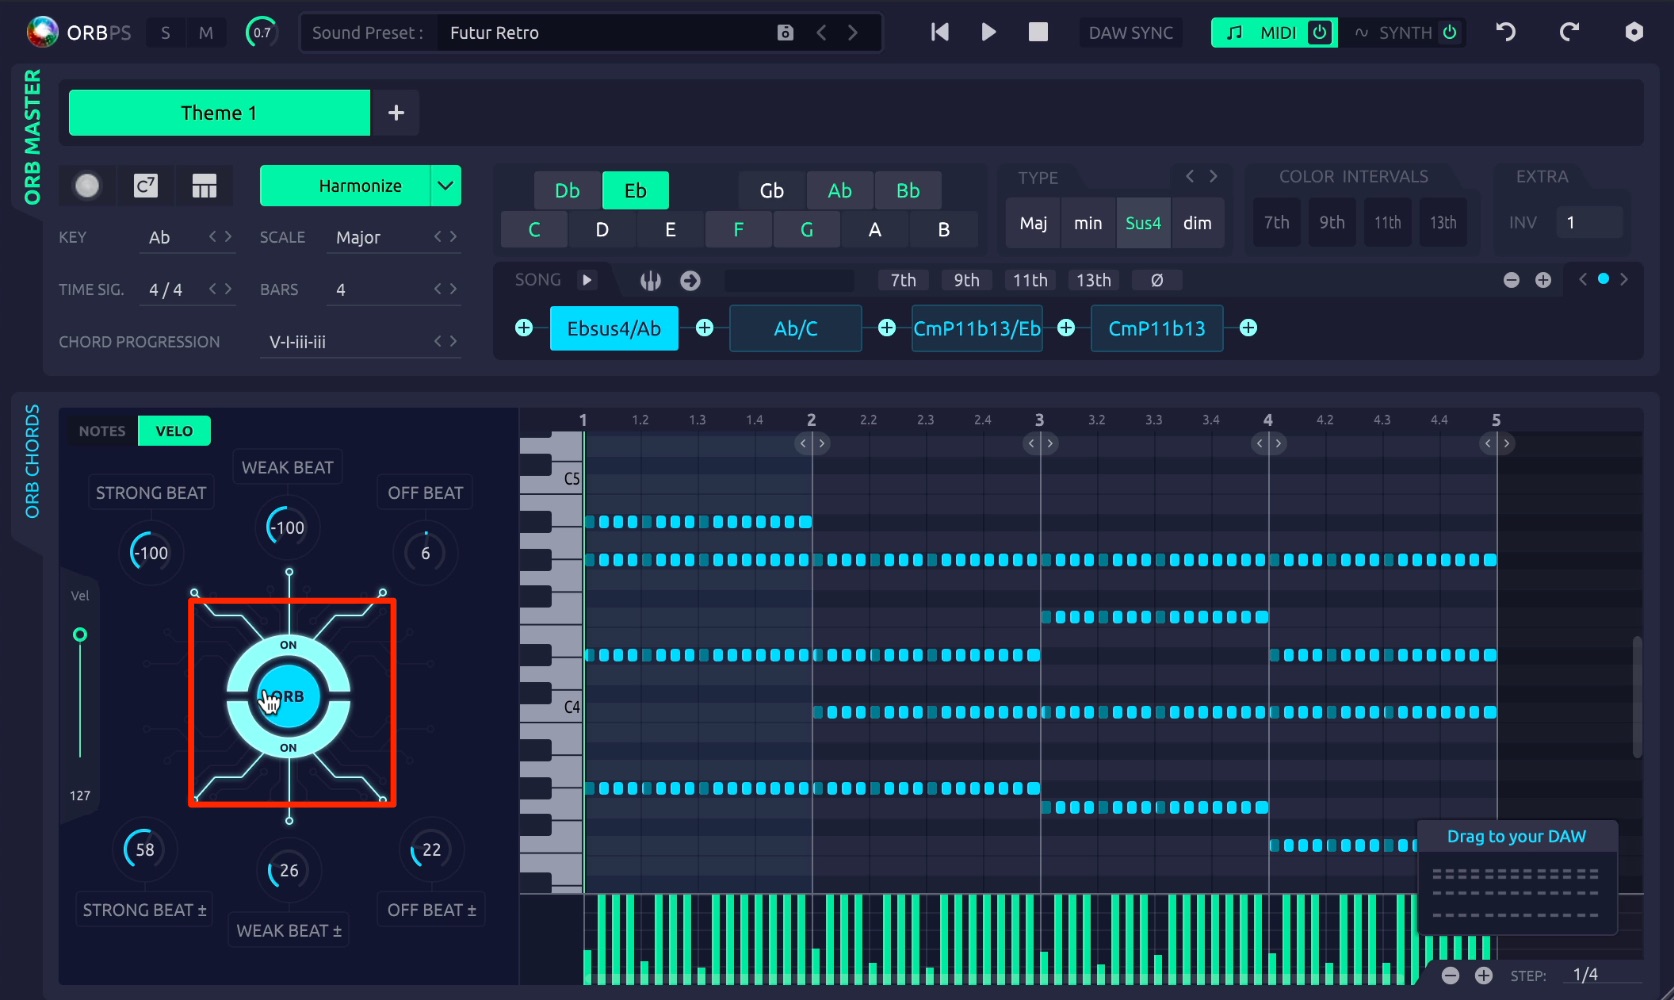
Task: Click the song randomize arrow icon
Action: [x=690, y=281]
